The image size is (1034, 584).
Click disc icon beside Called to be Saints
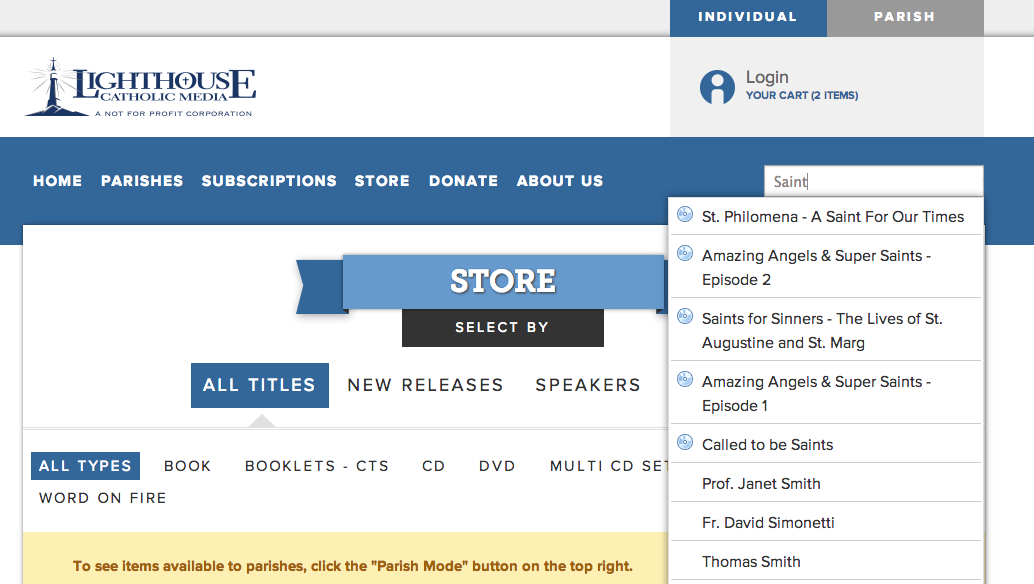point(685,442)
